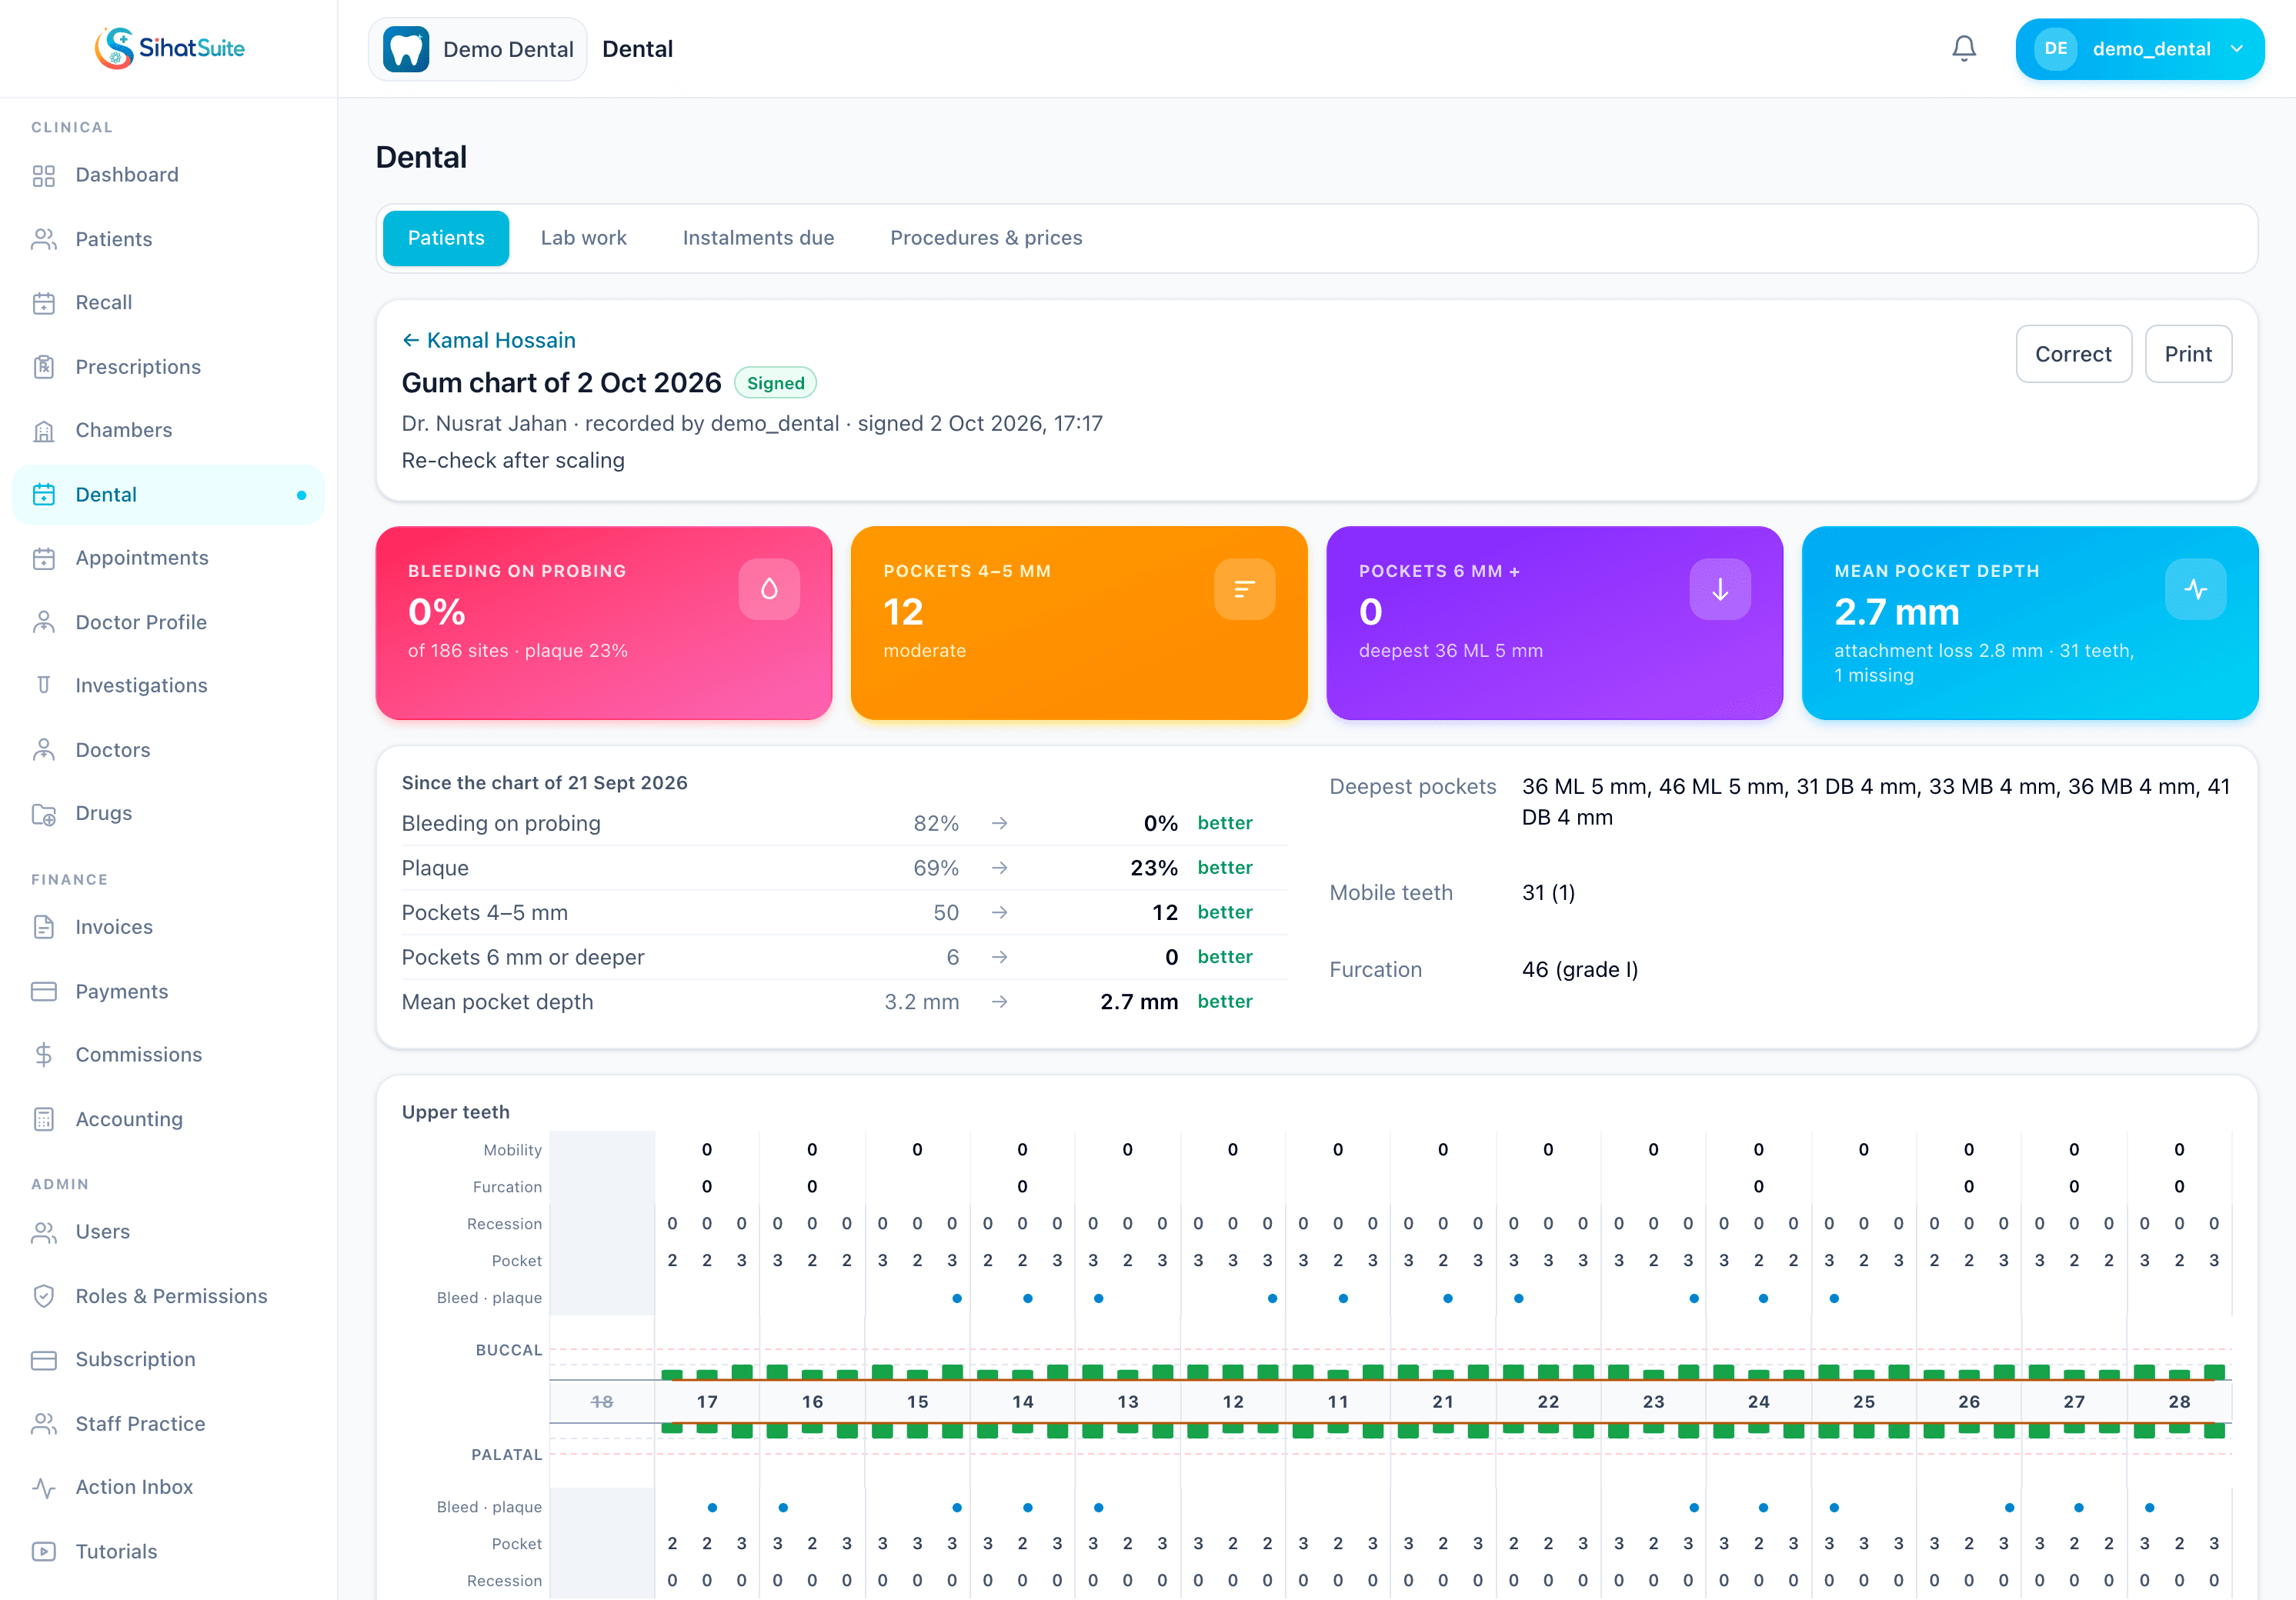This screenshot has height=1600, width=2296.
Task: Click the Demo Dental tooth logo icon
Action: [406, 49]
